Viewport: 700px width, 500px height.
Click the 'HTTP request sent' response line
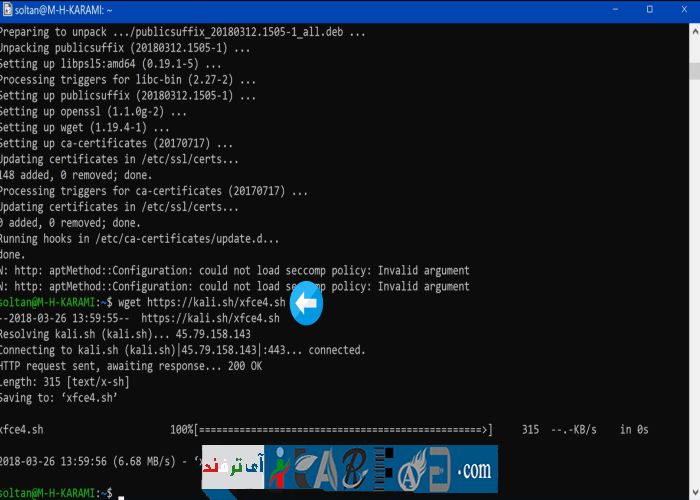[x=130, y=366]
